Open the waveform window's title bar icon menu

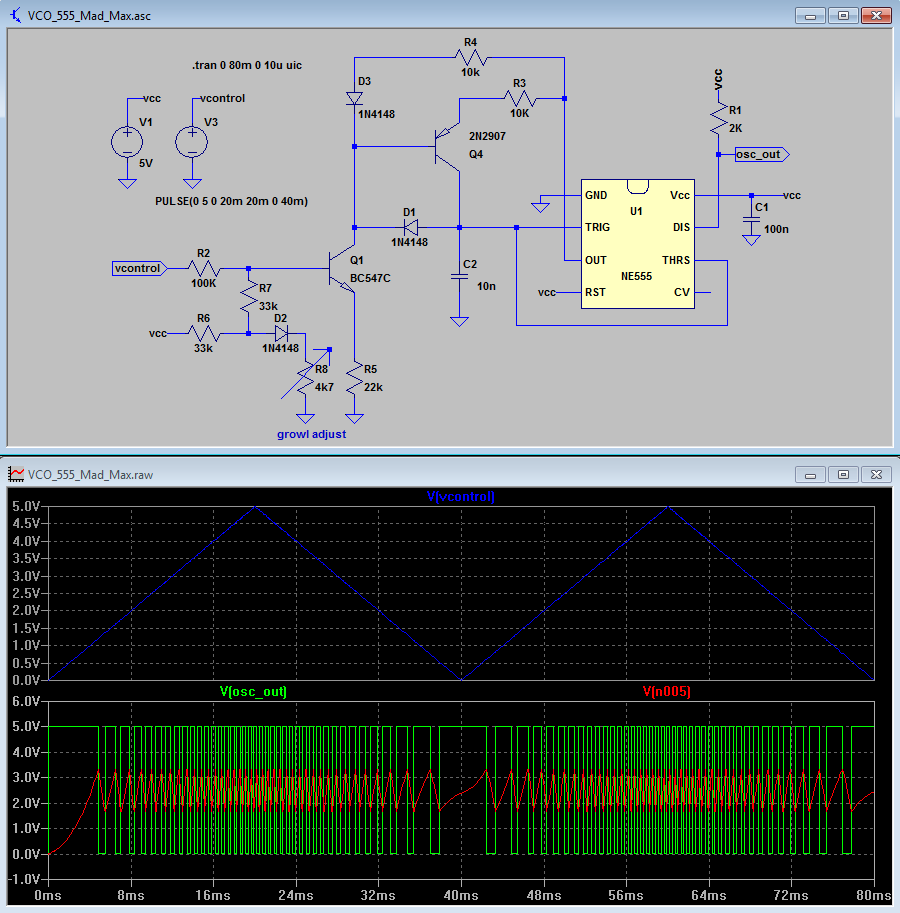coord(16,475)
